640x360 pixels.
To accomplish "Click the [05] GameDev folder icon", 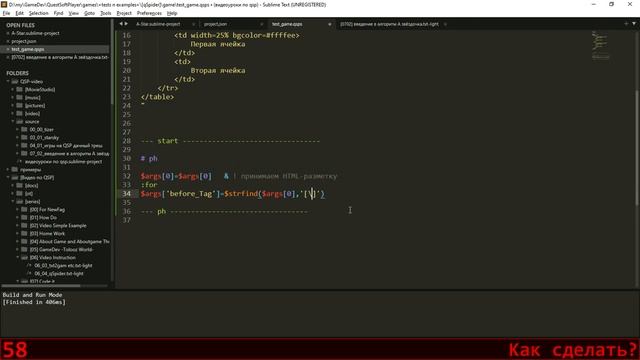I will [x=24, y=249].
